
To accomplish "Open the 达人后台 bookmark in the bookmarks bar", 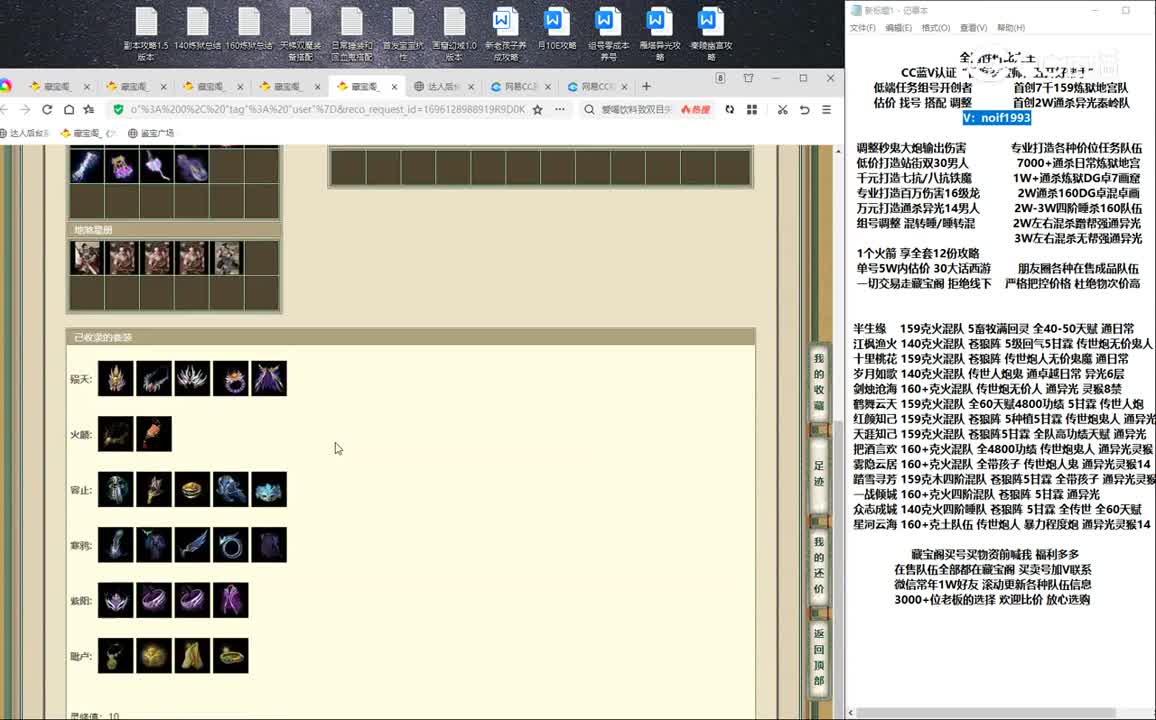I will pos(24,133).
